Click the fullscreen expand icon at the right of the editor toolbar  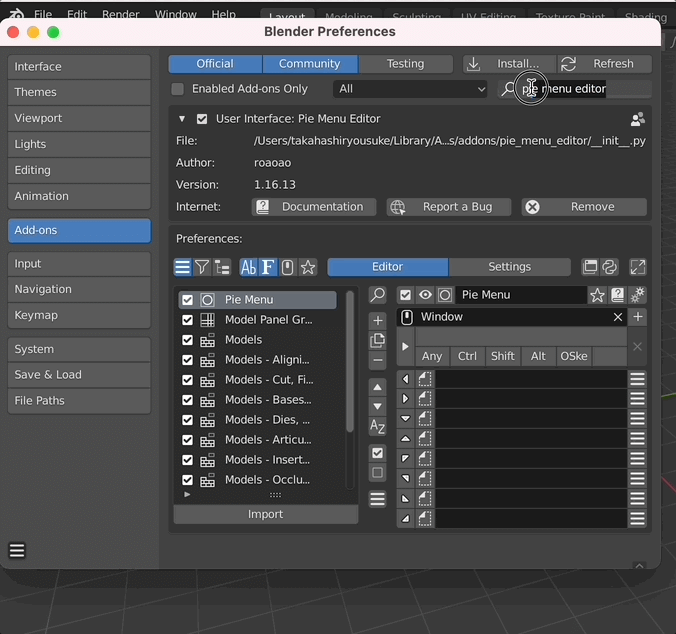[637, 267]
